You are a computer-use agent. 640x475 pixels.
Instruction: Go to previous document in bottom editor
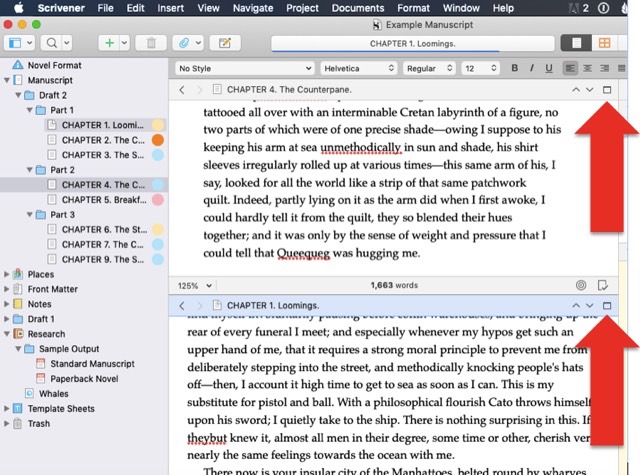(576, 305)
